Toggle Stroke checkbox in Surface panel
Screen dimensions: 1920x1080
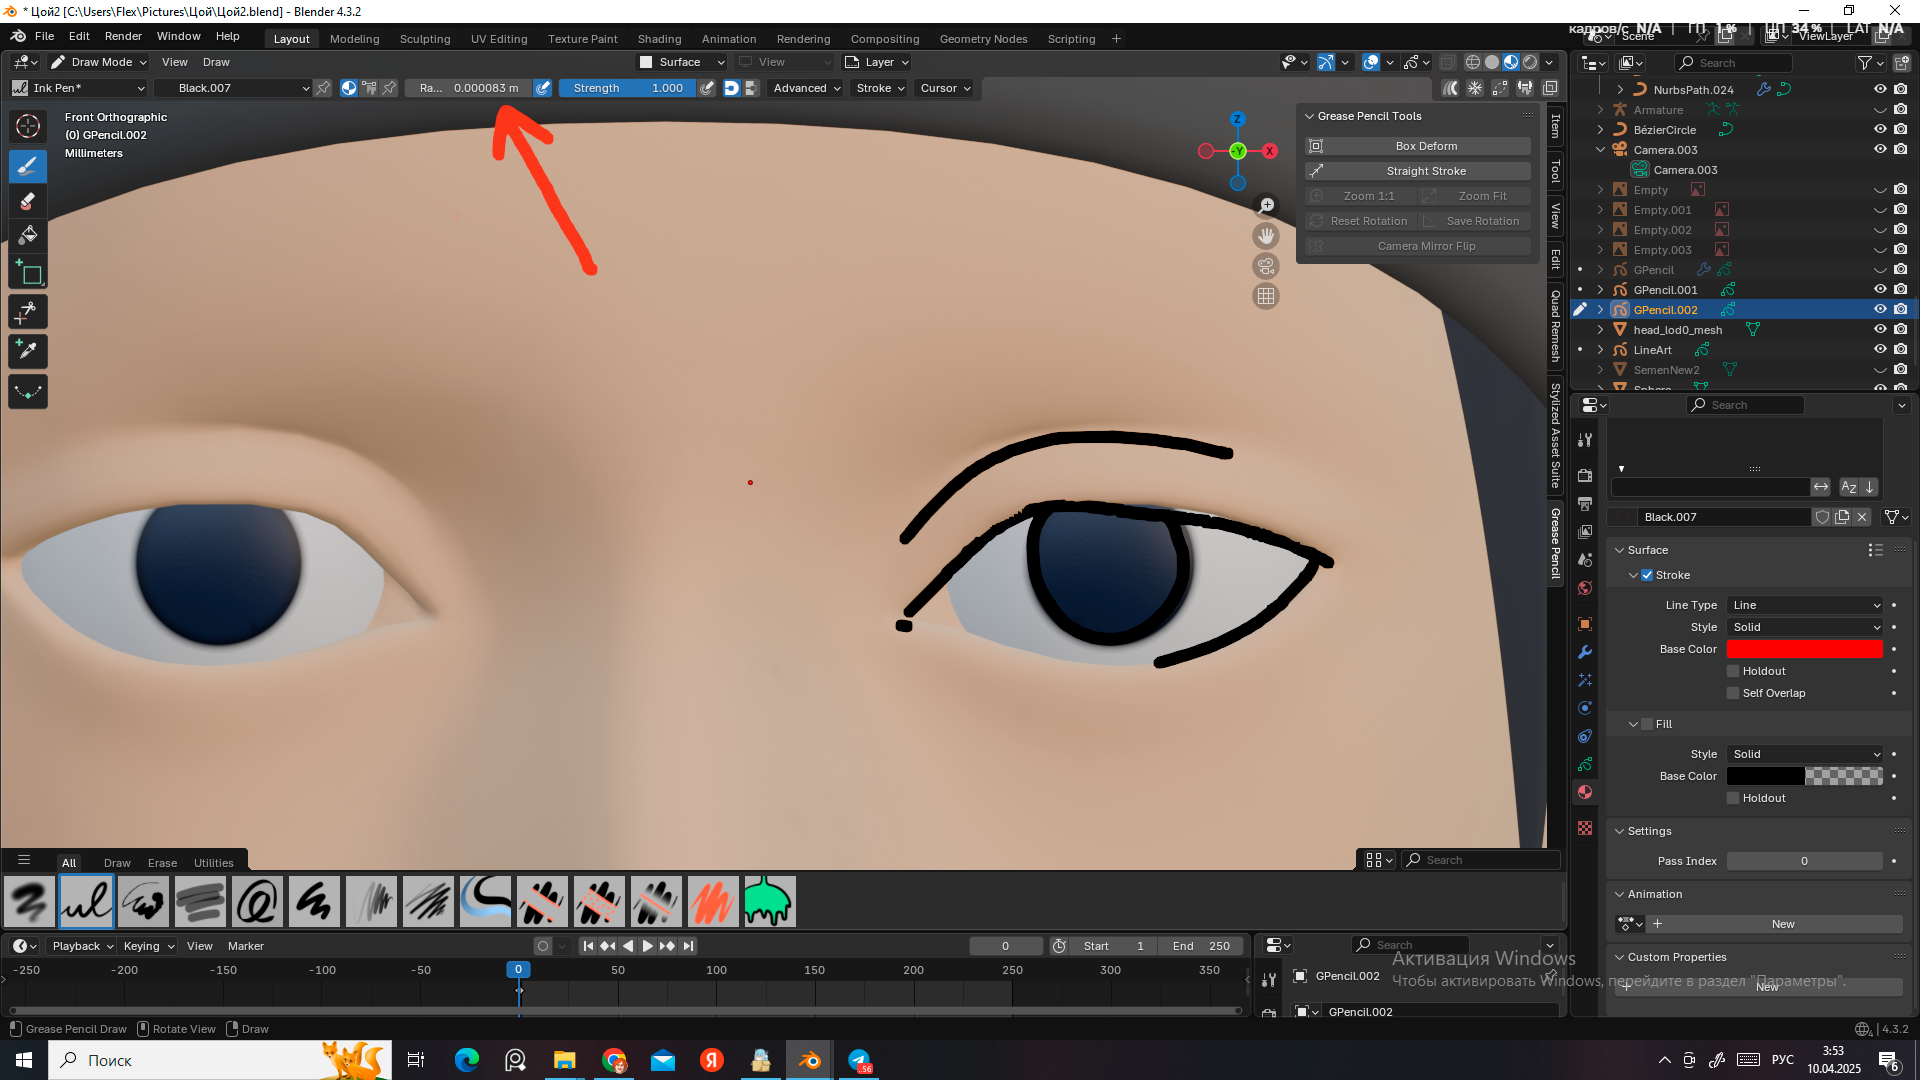[1647, 575]
